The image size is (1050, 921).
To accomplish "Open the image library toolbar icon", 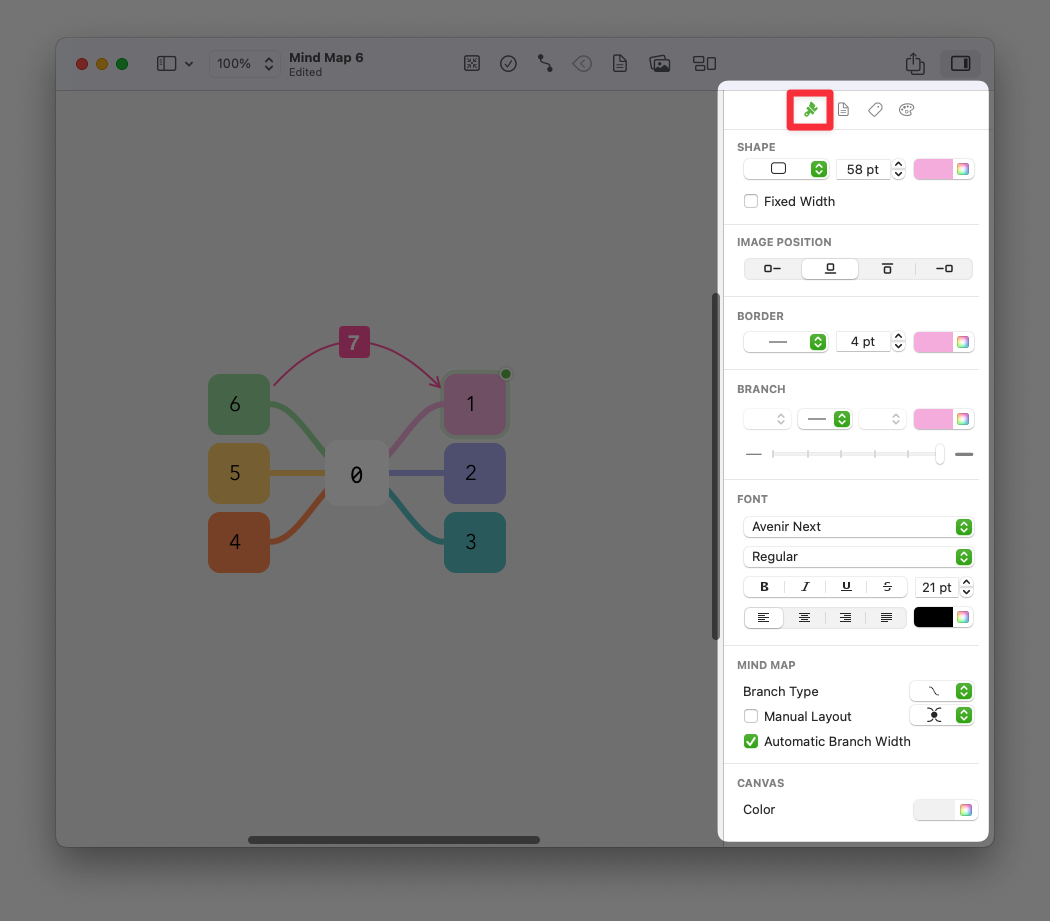I will (659, 63).
